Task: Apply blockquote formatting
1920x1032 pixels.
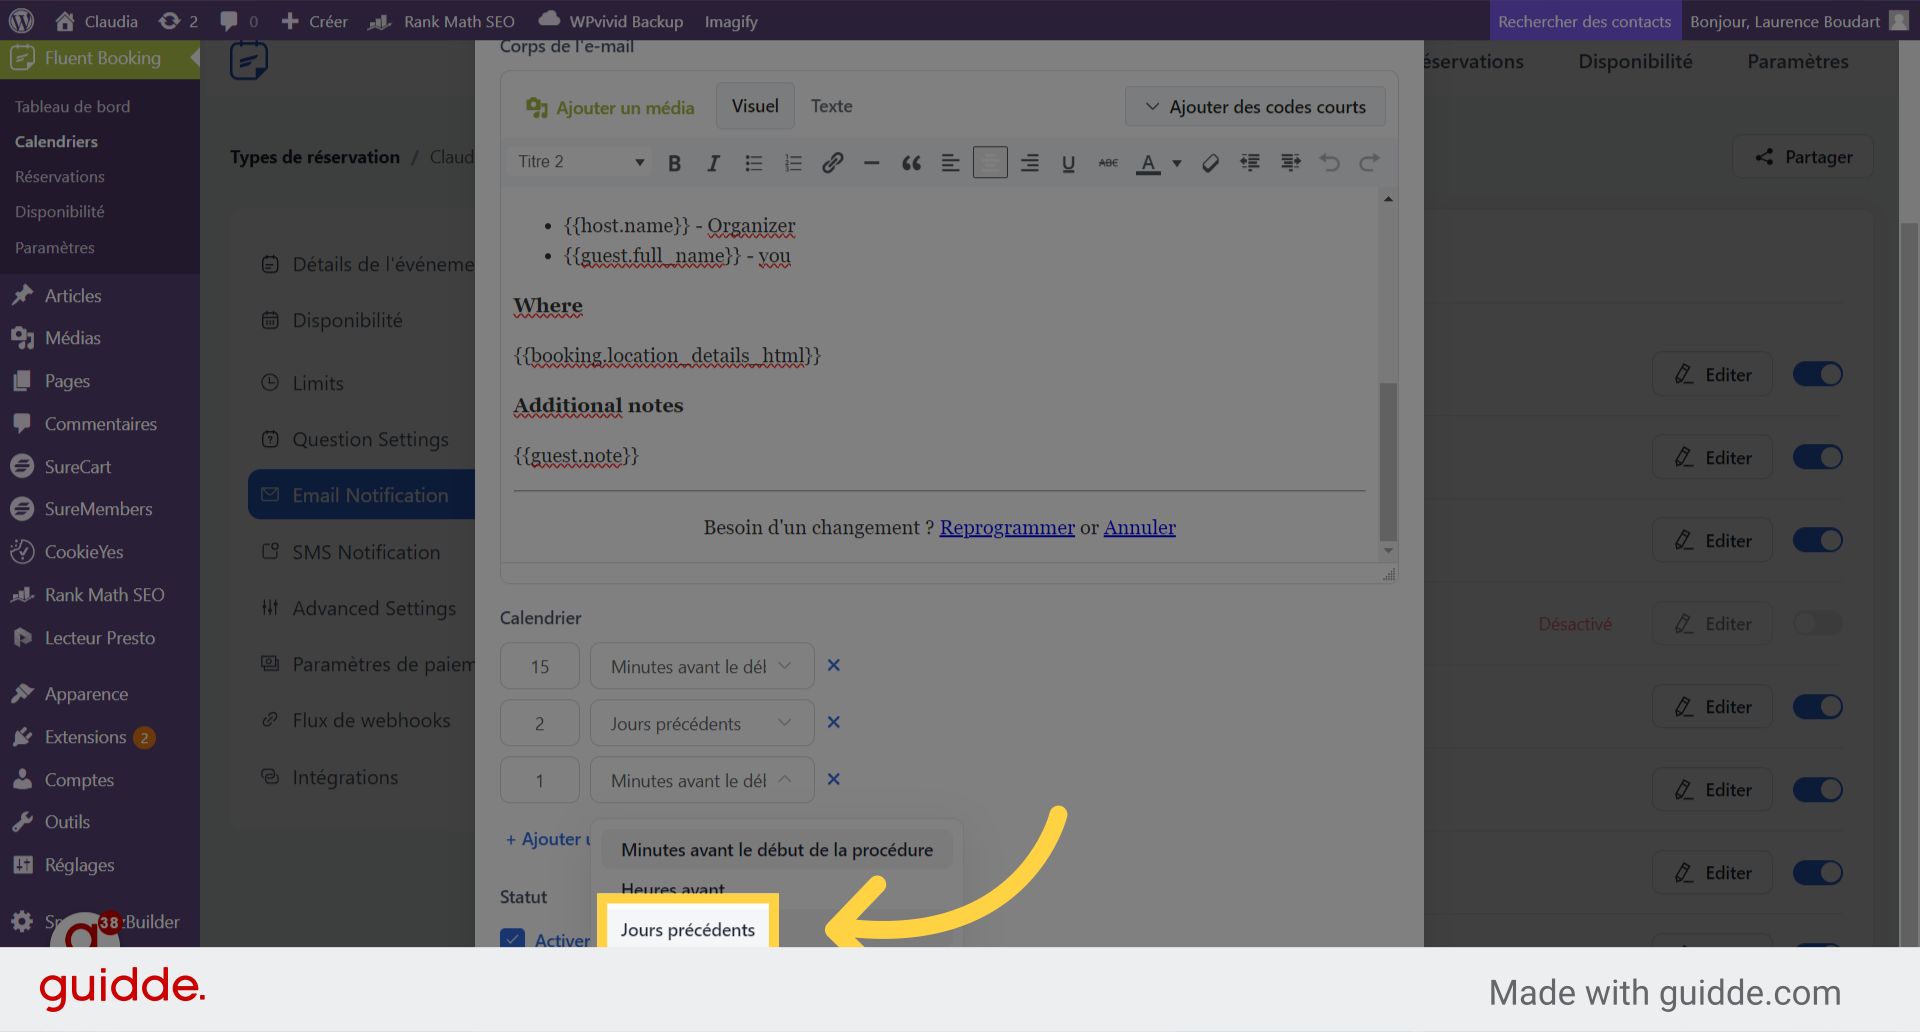Action: [911, 163]
